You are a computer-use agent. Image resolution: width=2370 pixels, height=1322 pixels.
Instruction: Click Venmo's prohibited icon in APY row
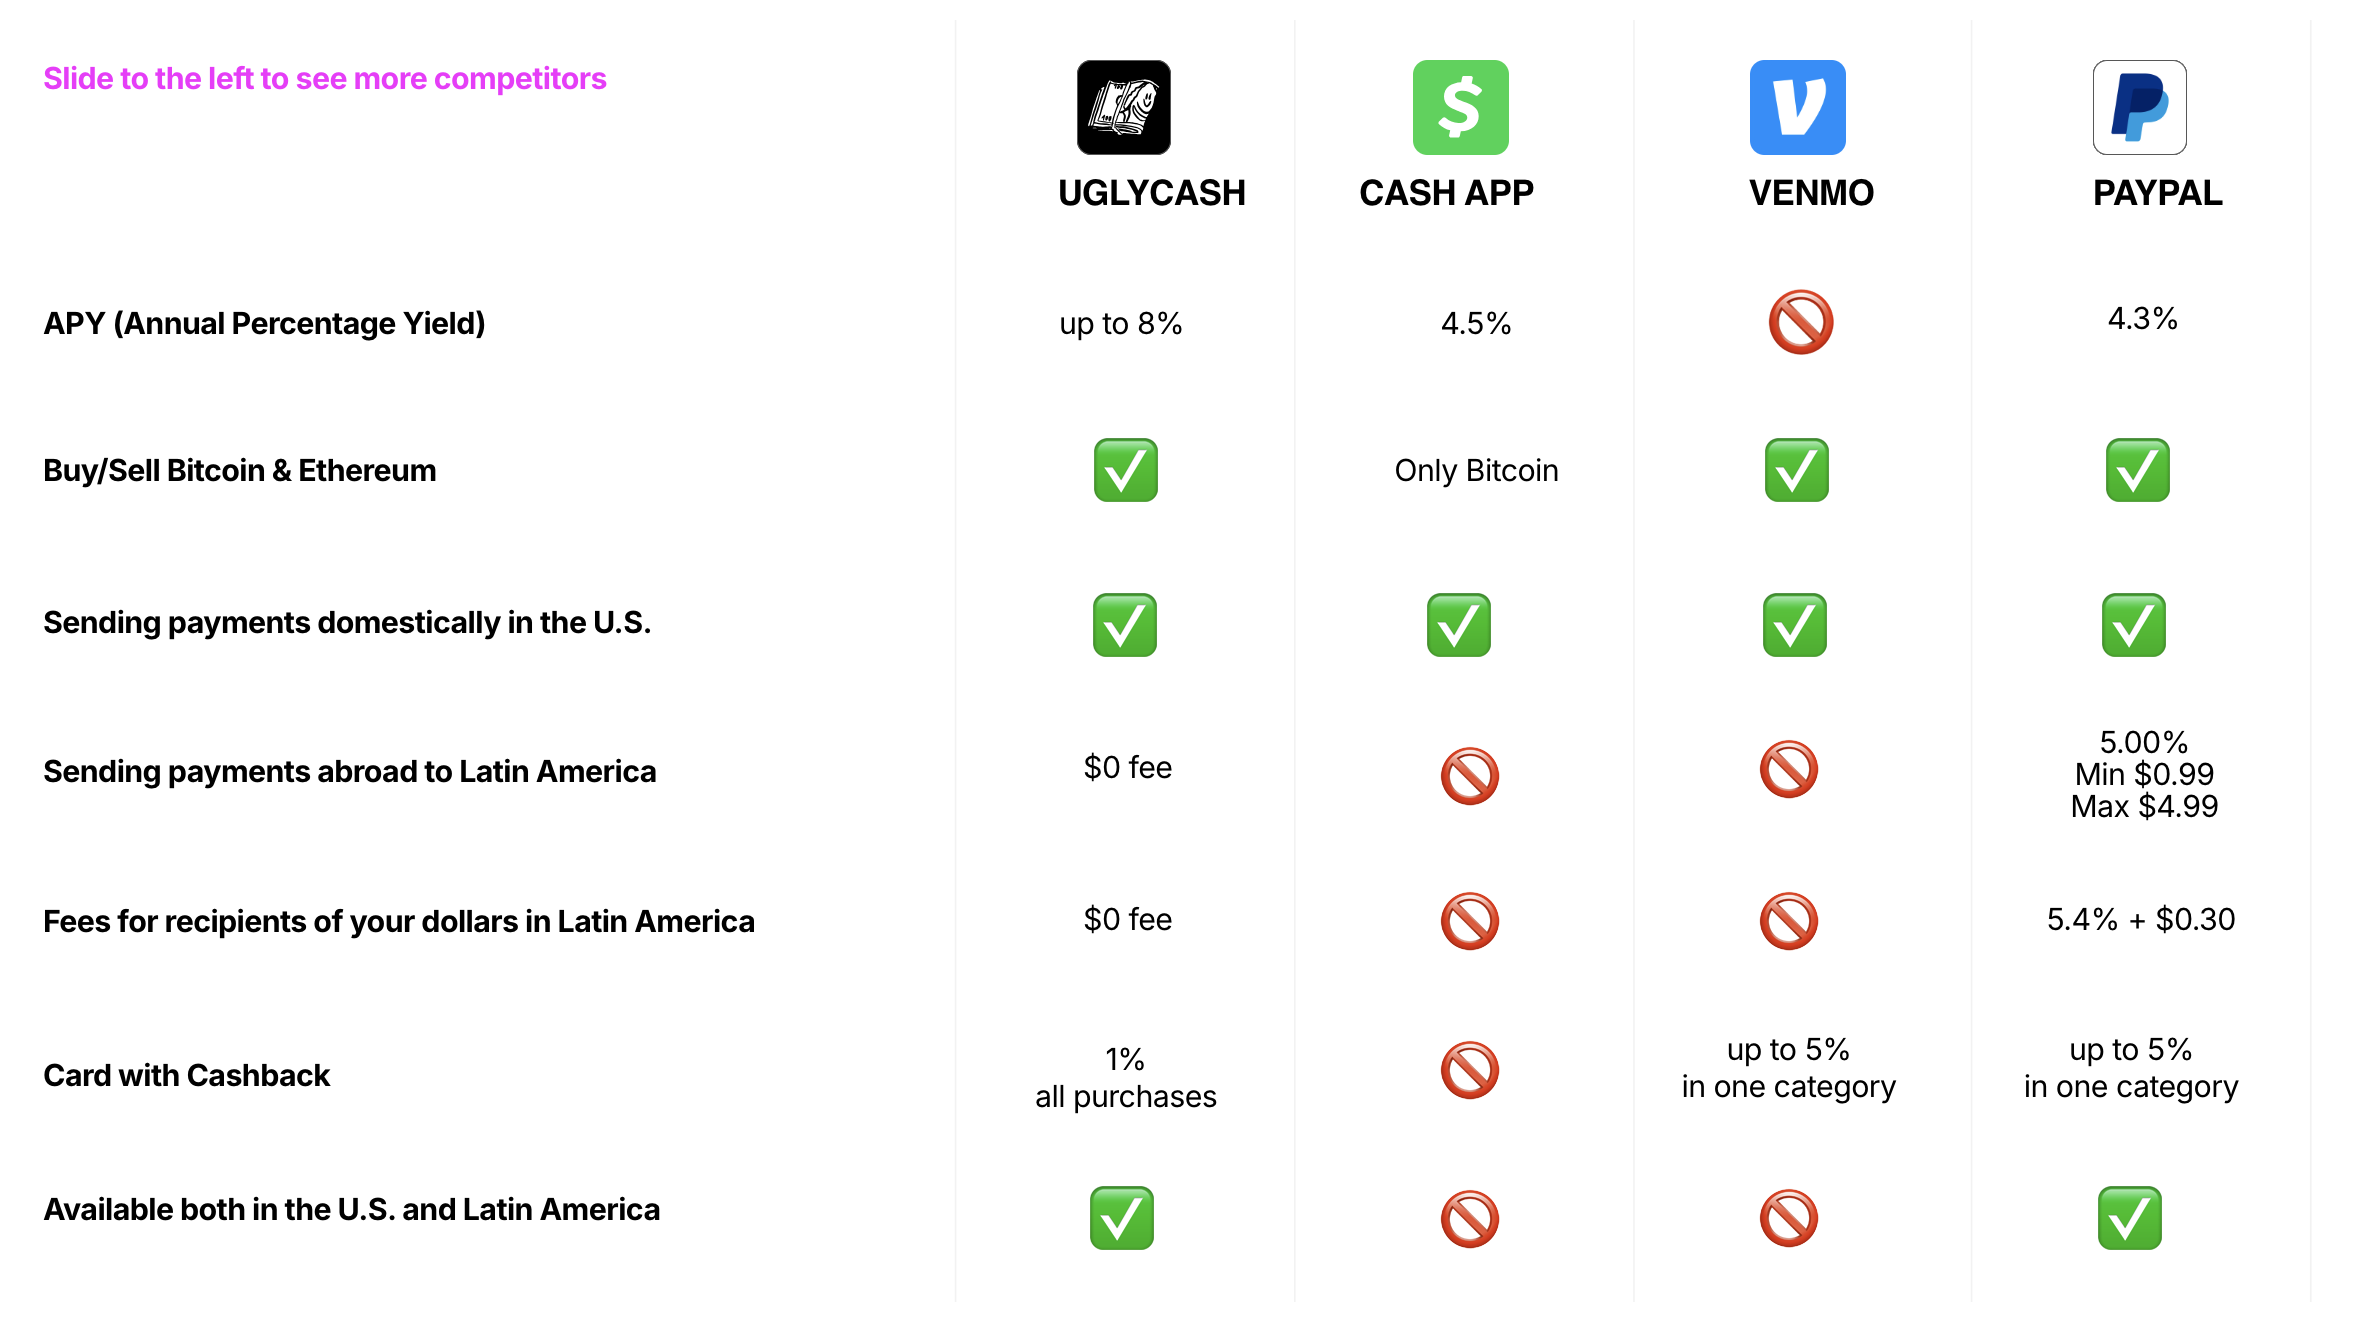pyautogui.click(x=1800, y=322)
